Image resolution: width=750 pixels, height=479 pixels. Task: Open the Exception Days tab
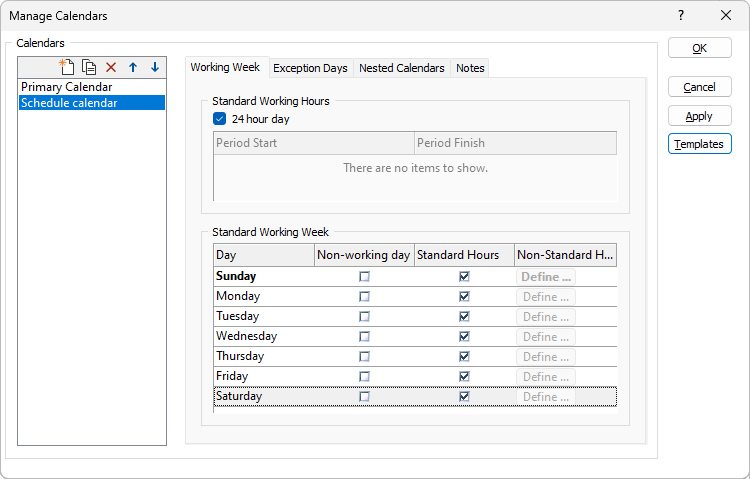(310, 68)
